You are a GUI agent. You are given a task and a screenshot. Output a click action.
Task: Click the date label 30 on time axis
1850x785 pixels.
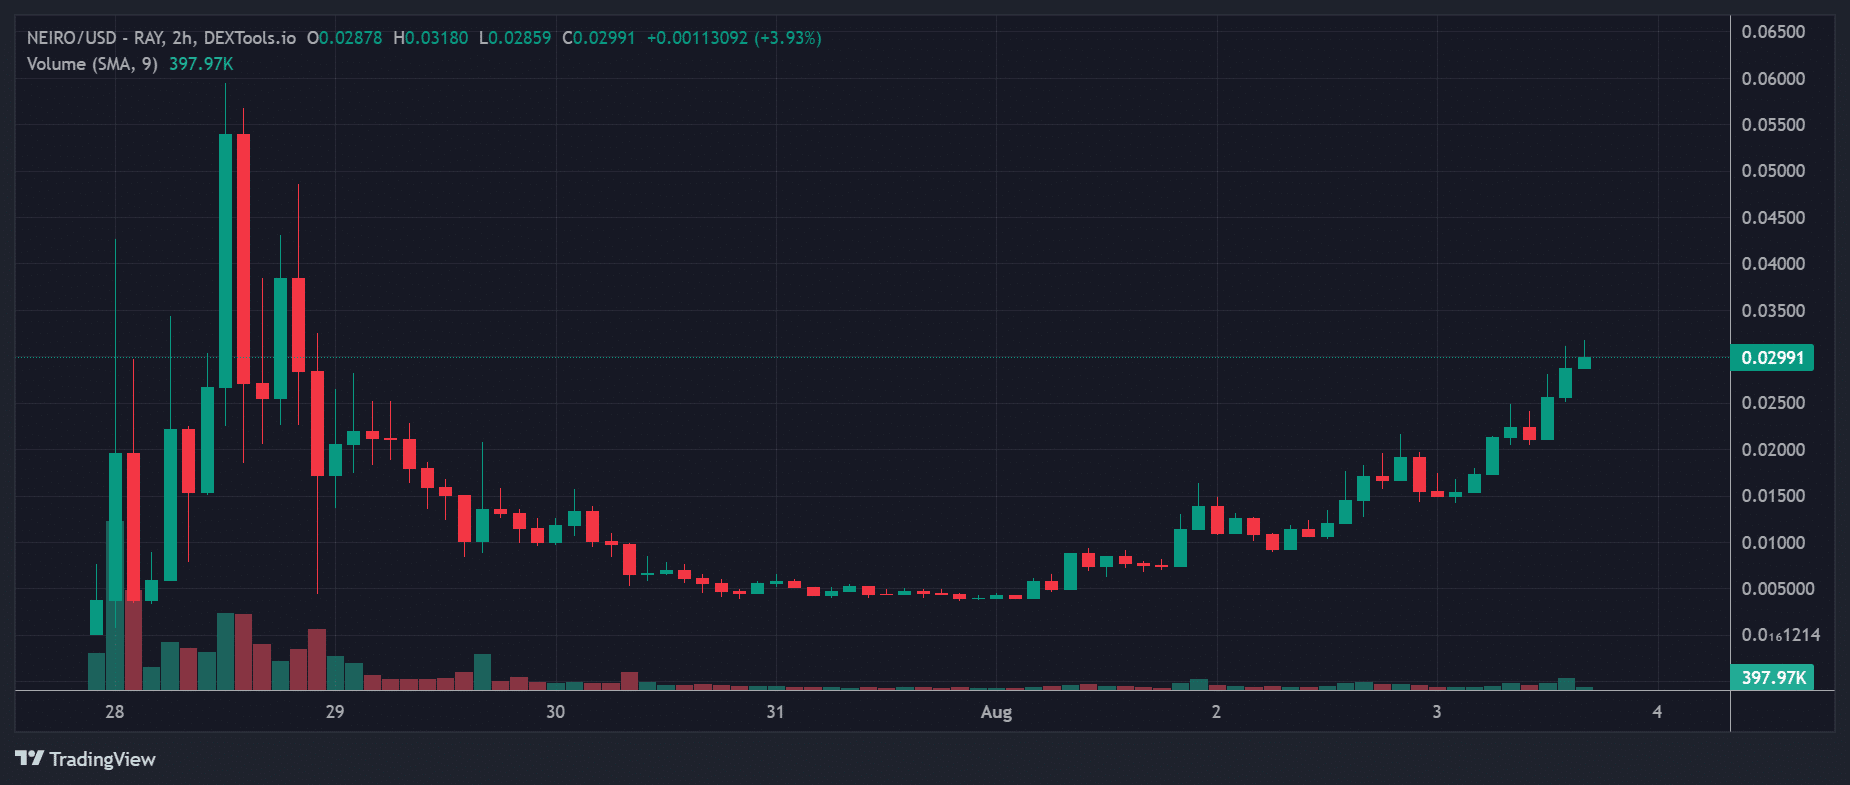555,712
